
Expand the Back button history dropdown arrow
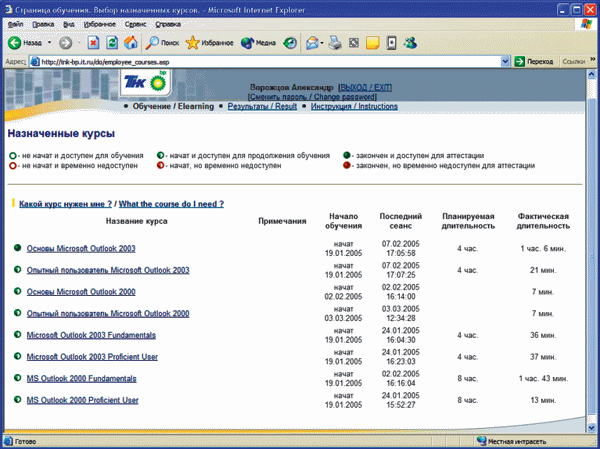(x=50, y=43)
